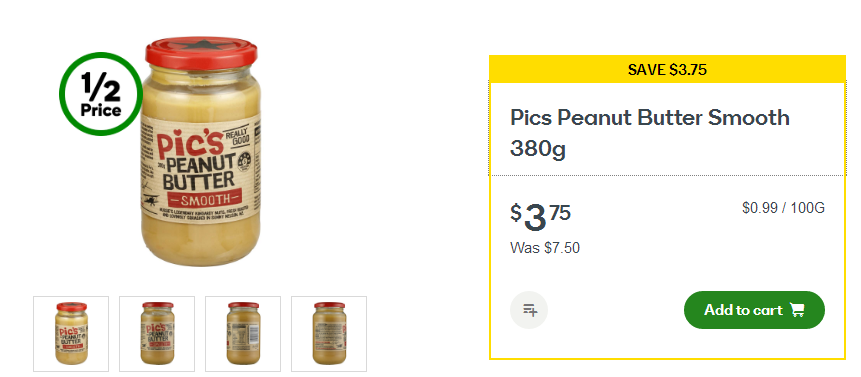The height and width of the screenshot is (377, 861).
Task: Click PEANUT BUTTER text on the main jar label
Action: pyautogui.click(x=201, y=171)
